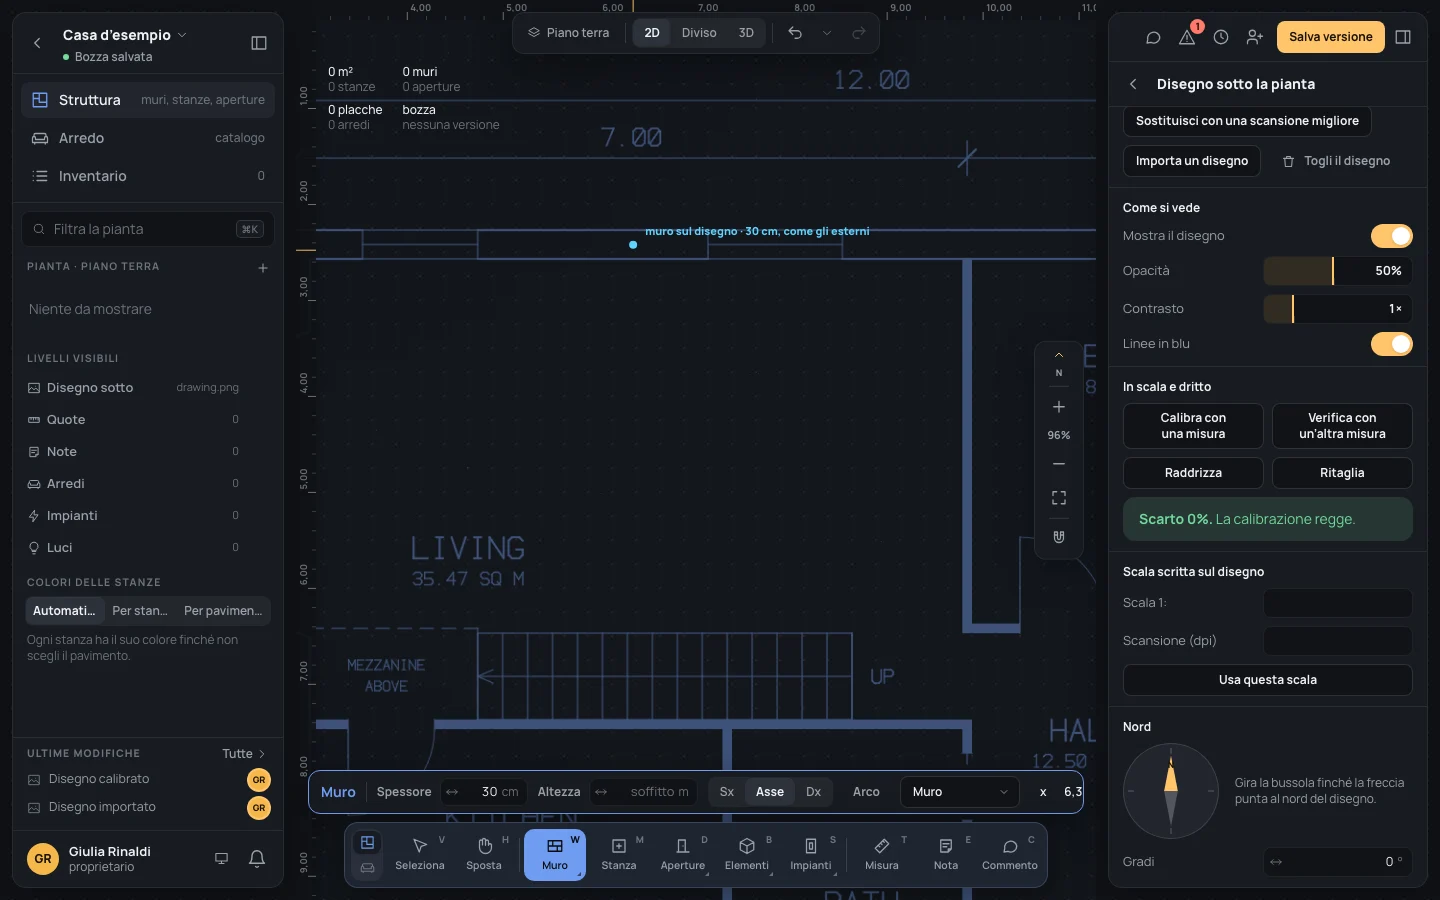The width and height of the screenshot is (1440, 900).
Task: Click Usa questa scala
Action: coord(1268,680)
